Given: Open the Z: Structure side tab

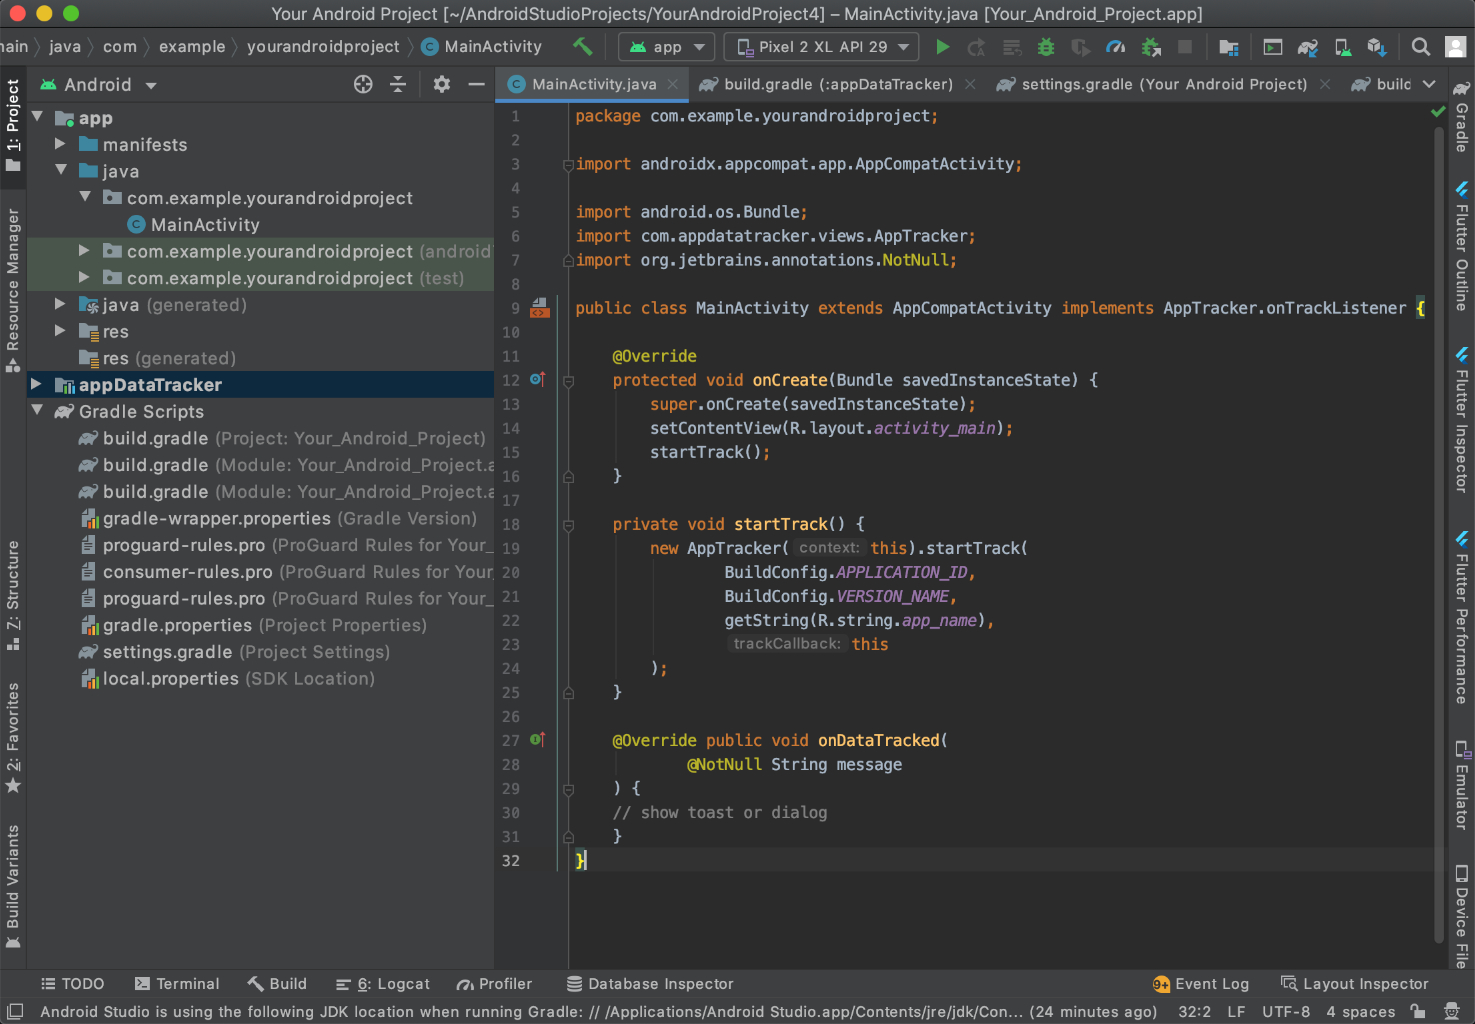Looking at the screenshot, I should click(x=13, y=595).
